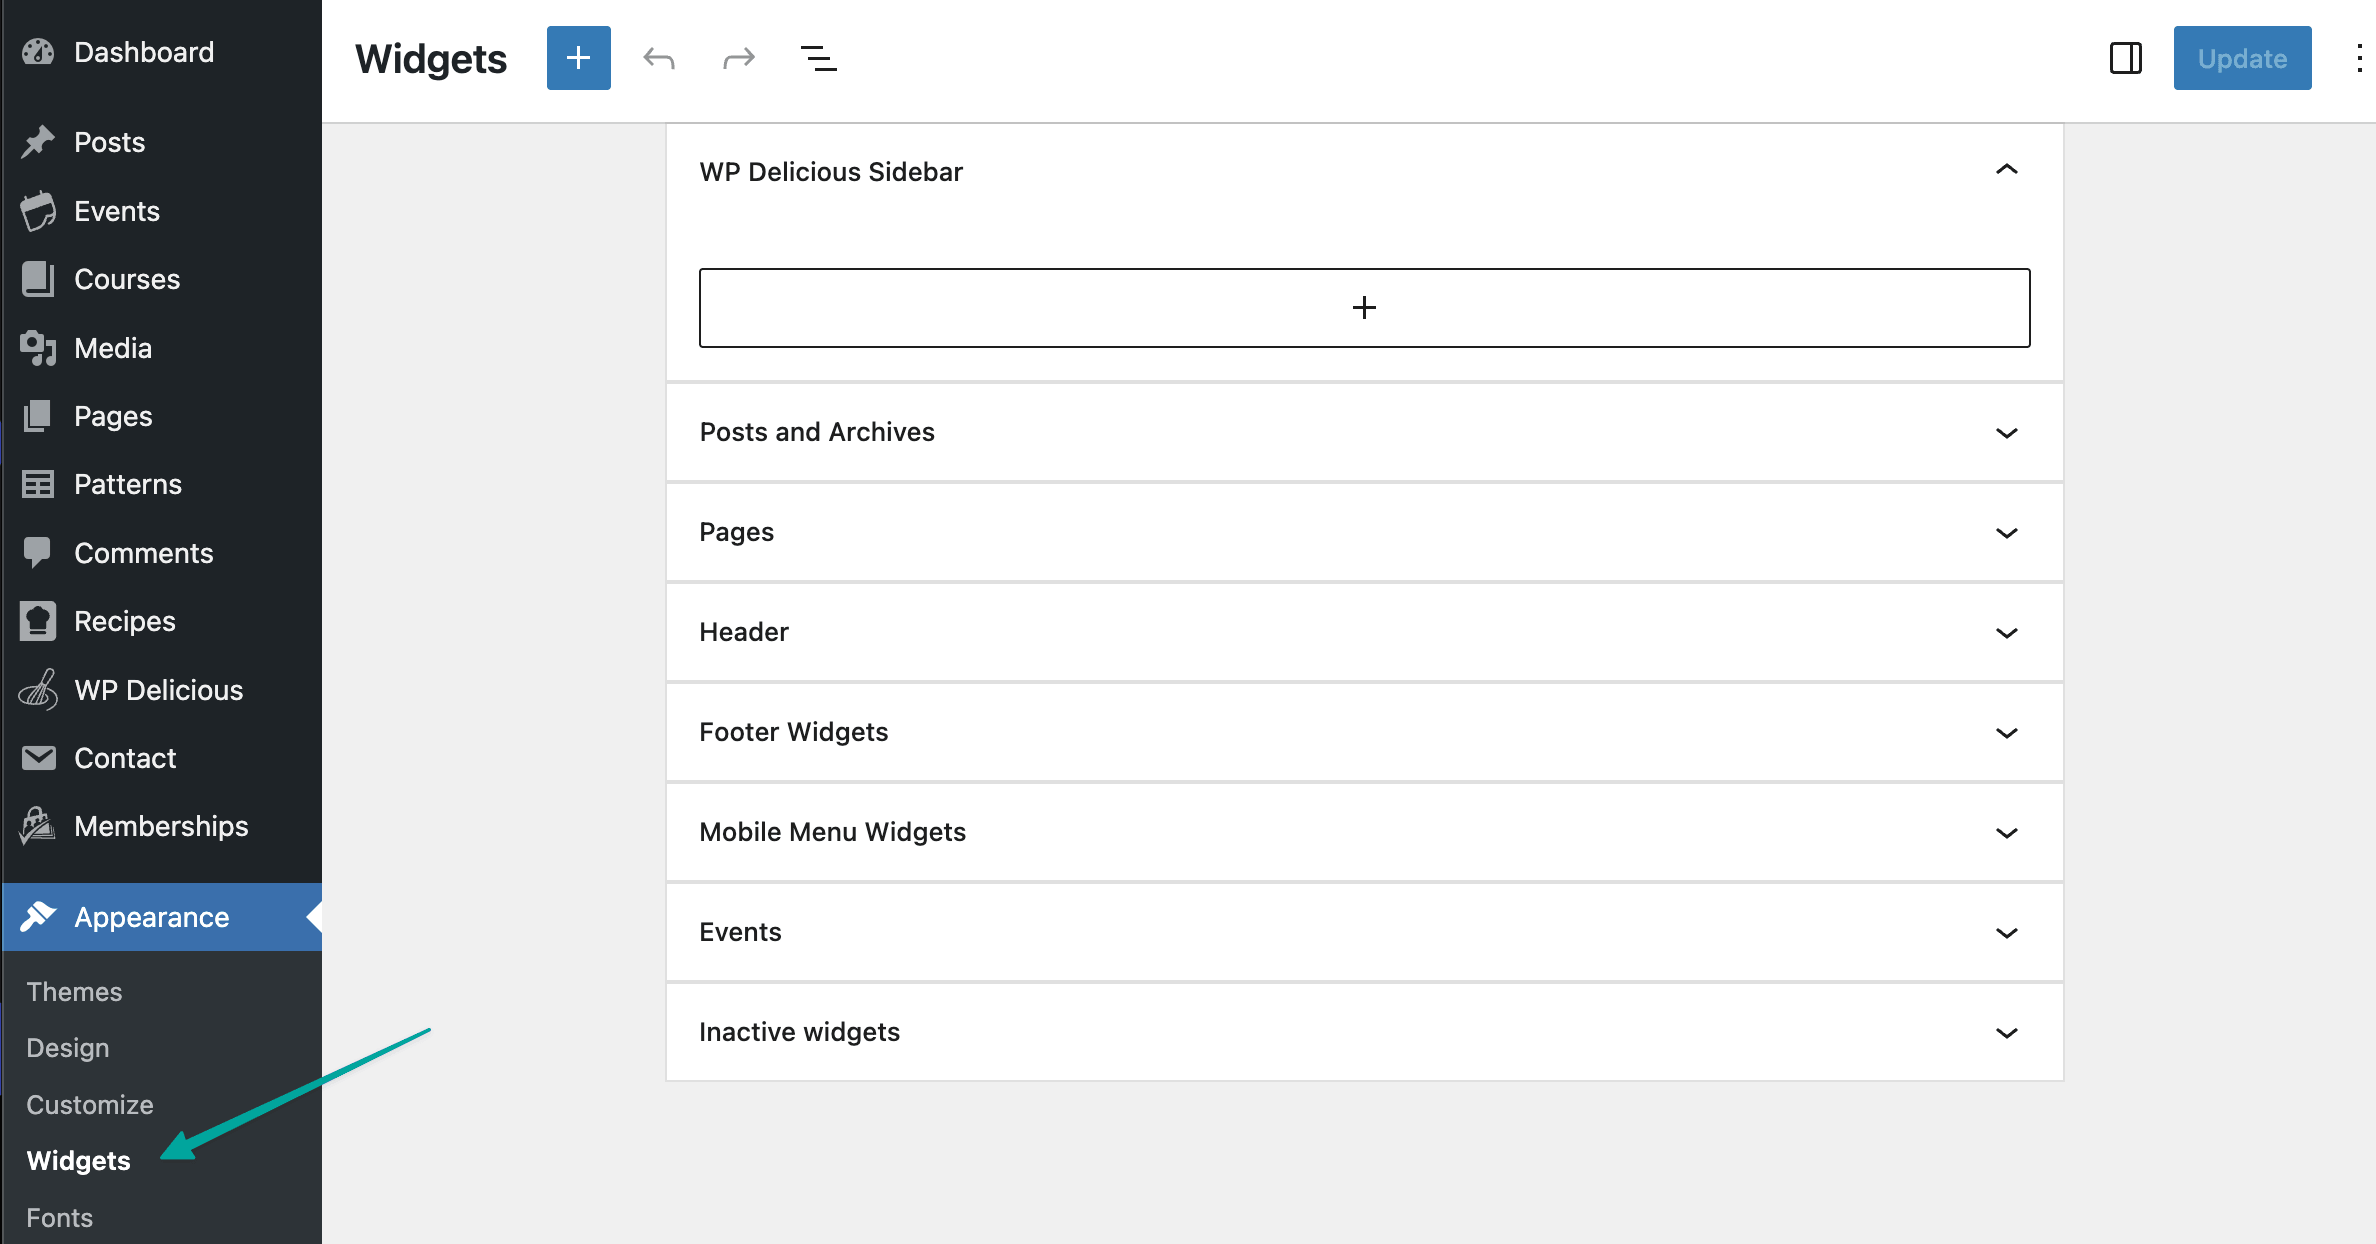Click the WP Delicious whisk icon
This screenshot has width=2376, height=1244.
(38, 690)
